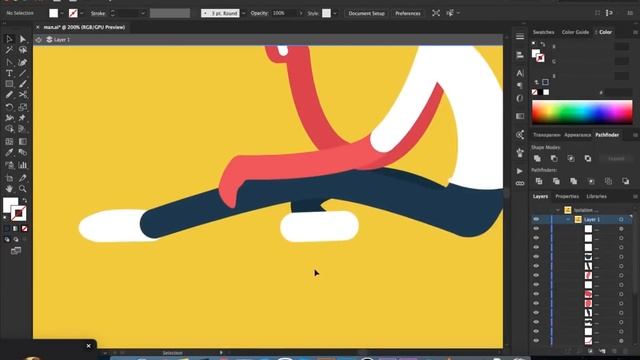Open the Appearance tab
The width and height of the screenshot is (640, 360).
point(578,135)
